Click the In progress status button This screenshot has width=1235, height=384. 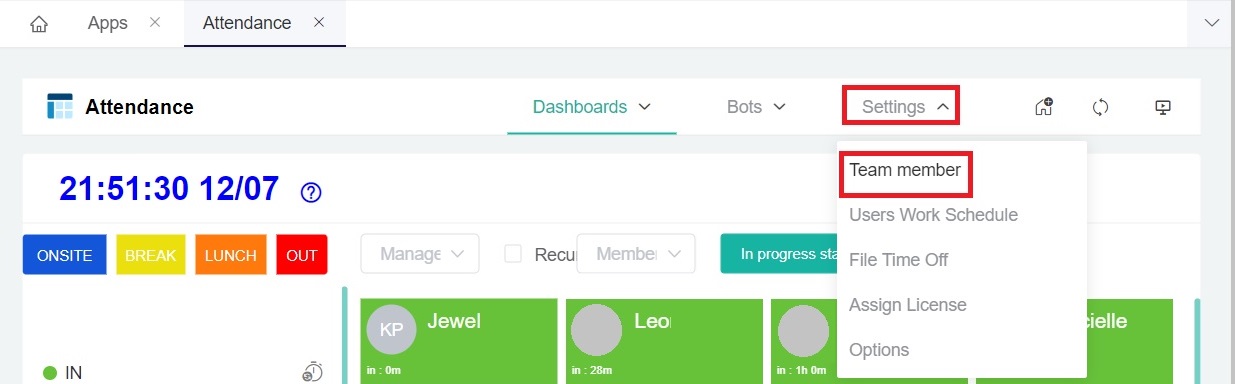coord(780,254)
